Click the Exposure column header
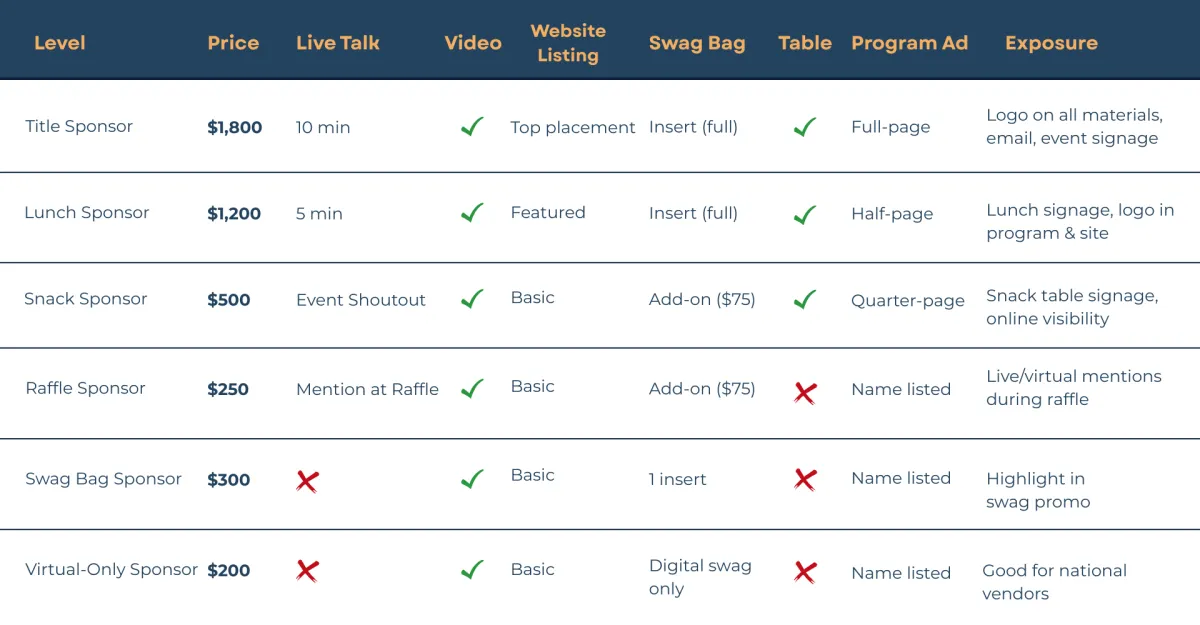 [x=1051, y=43]
